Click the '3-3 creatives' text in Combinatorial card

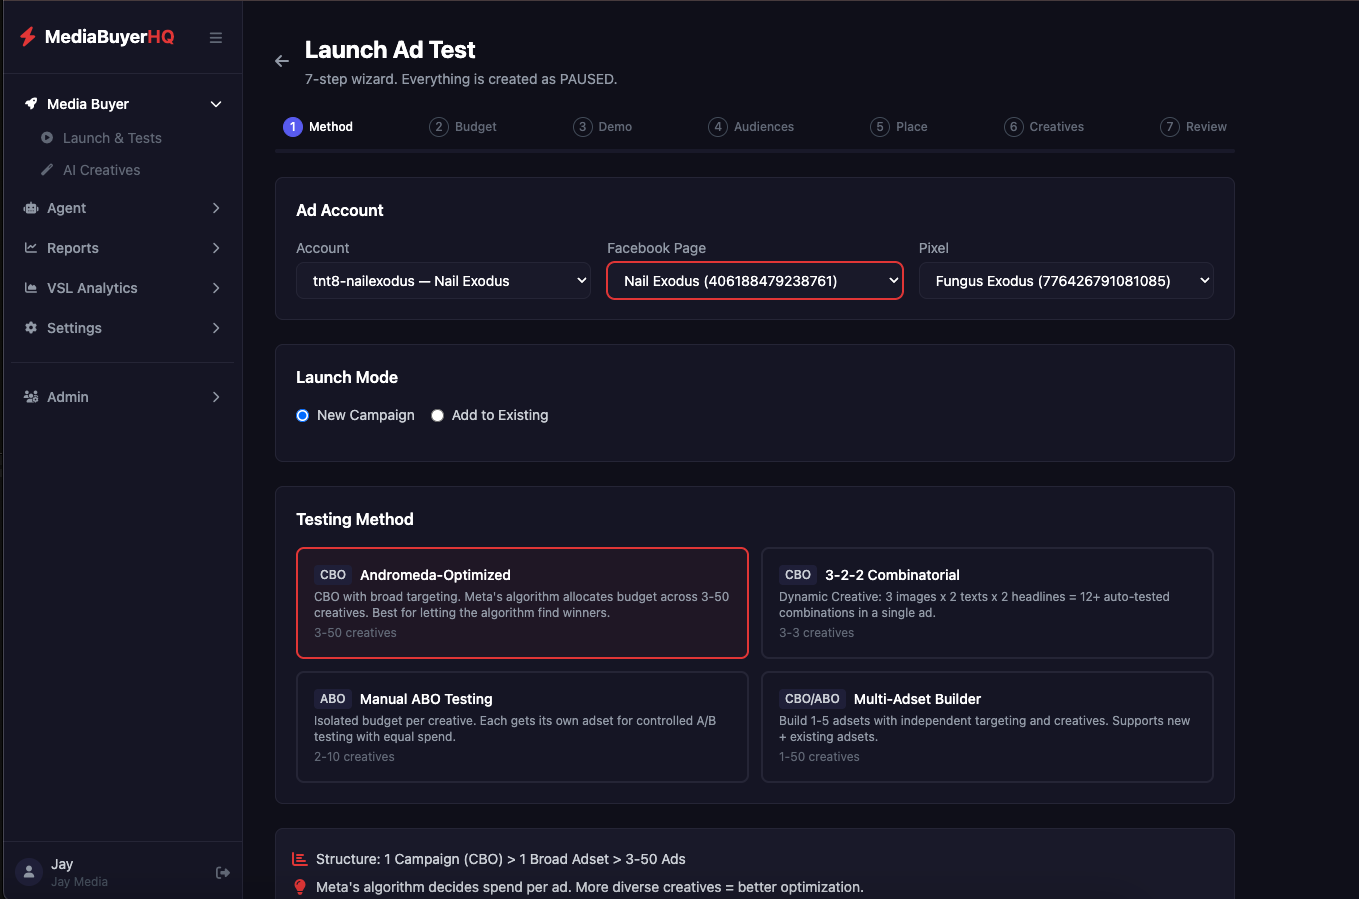click(816, 633)
